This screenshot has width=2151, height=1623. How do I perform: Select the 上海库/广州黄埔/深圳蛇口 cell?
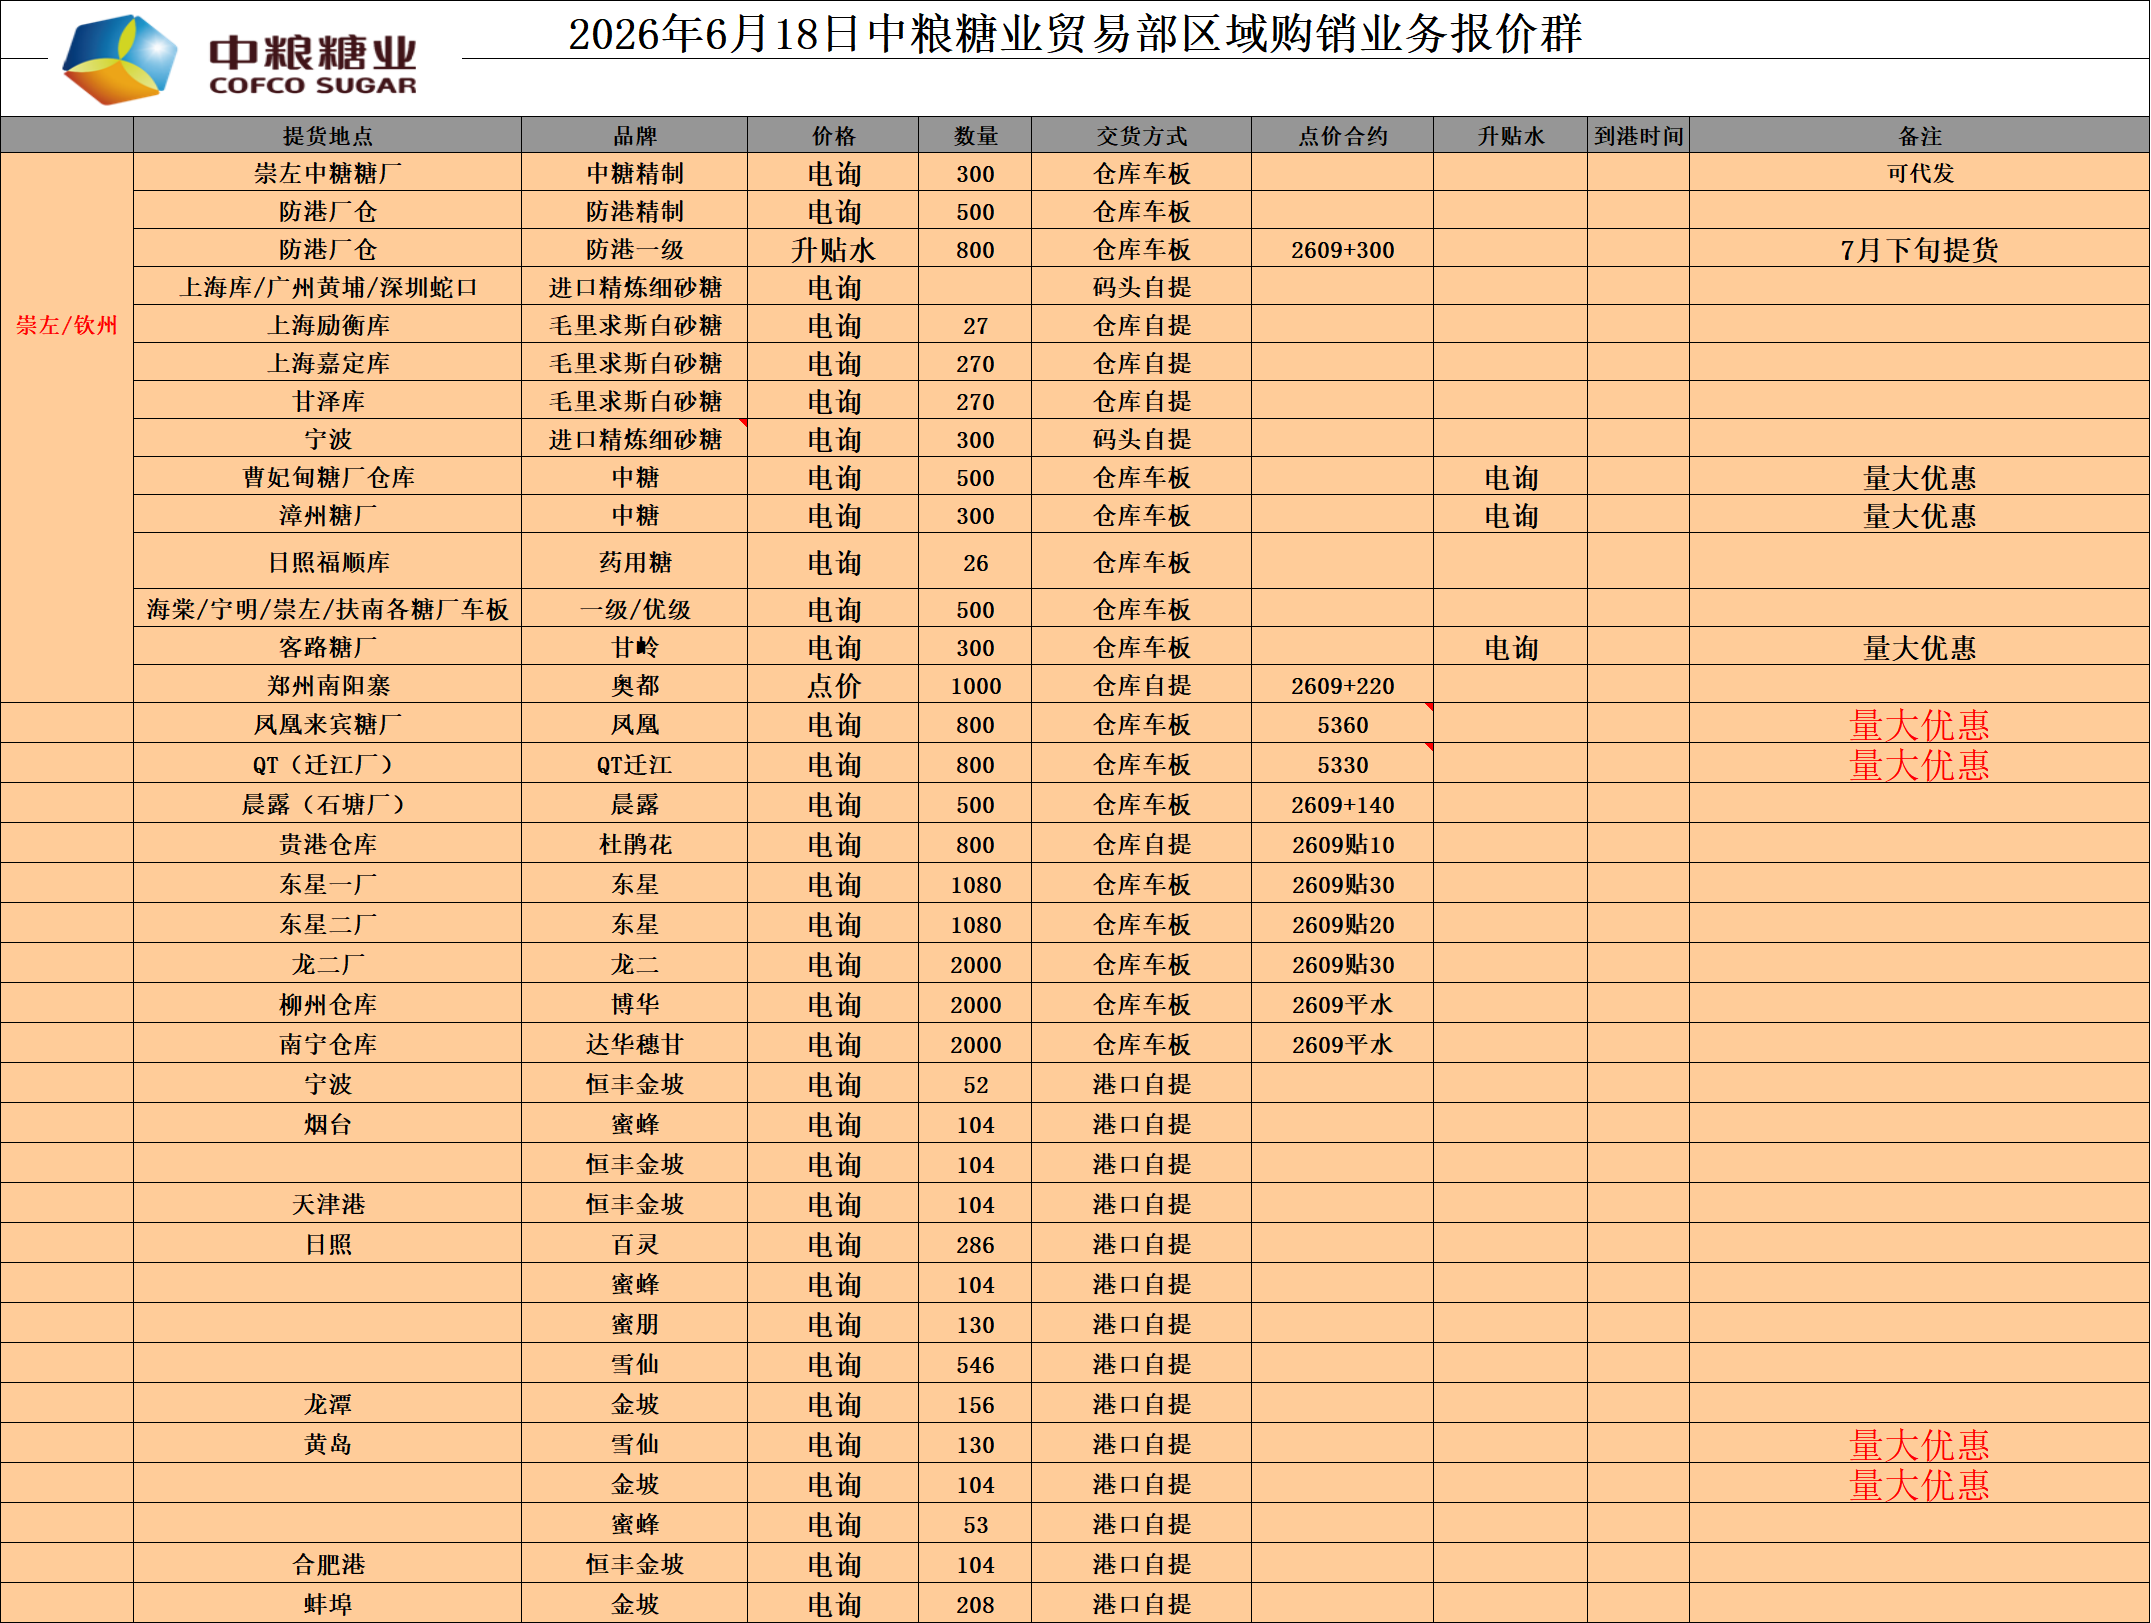coord(328,287)
